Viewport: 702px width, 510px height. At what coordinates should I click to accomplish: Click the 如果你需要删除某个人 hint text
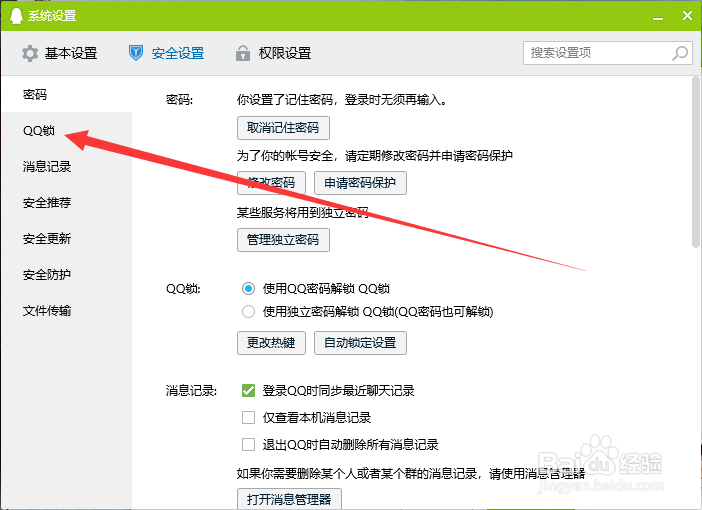click(x=411, y=473)
